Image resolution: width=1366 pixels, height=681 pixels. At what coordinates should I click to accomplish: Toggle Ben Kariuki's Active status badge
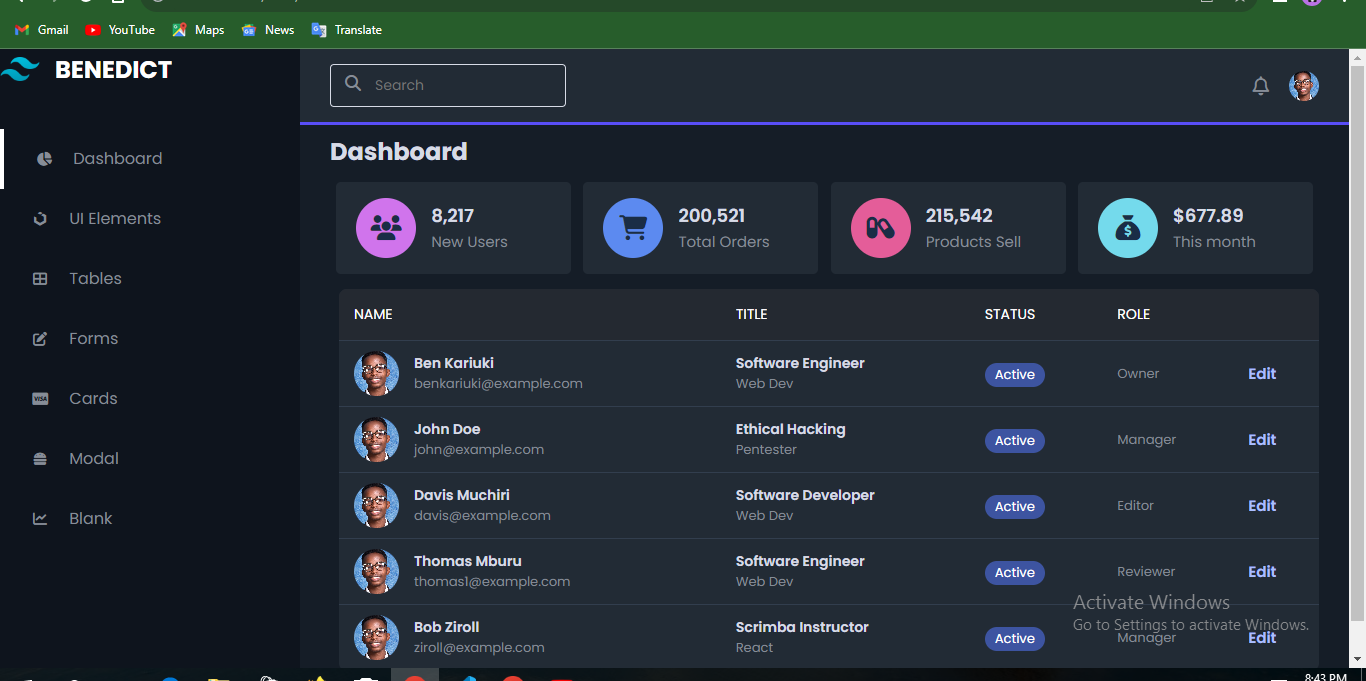[1014, 374]
